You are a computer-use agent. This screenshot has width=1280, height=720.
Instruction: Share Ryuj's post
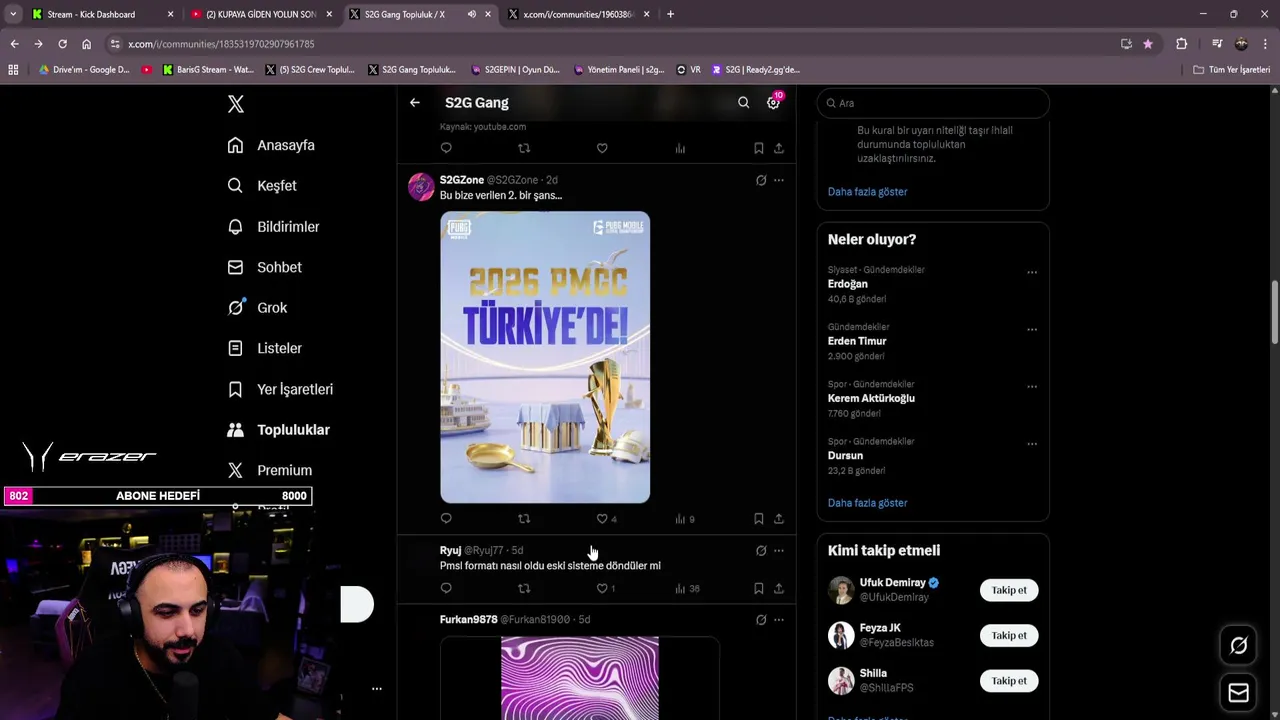point(779,589)
